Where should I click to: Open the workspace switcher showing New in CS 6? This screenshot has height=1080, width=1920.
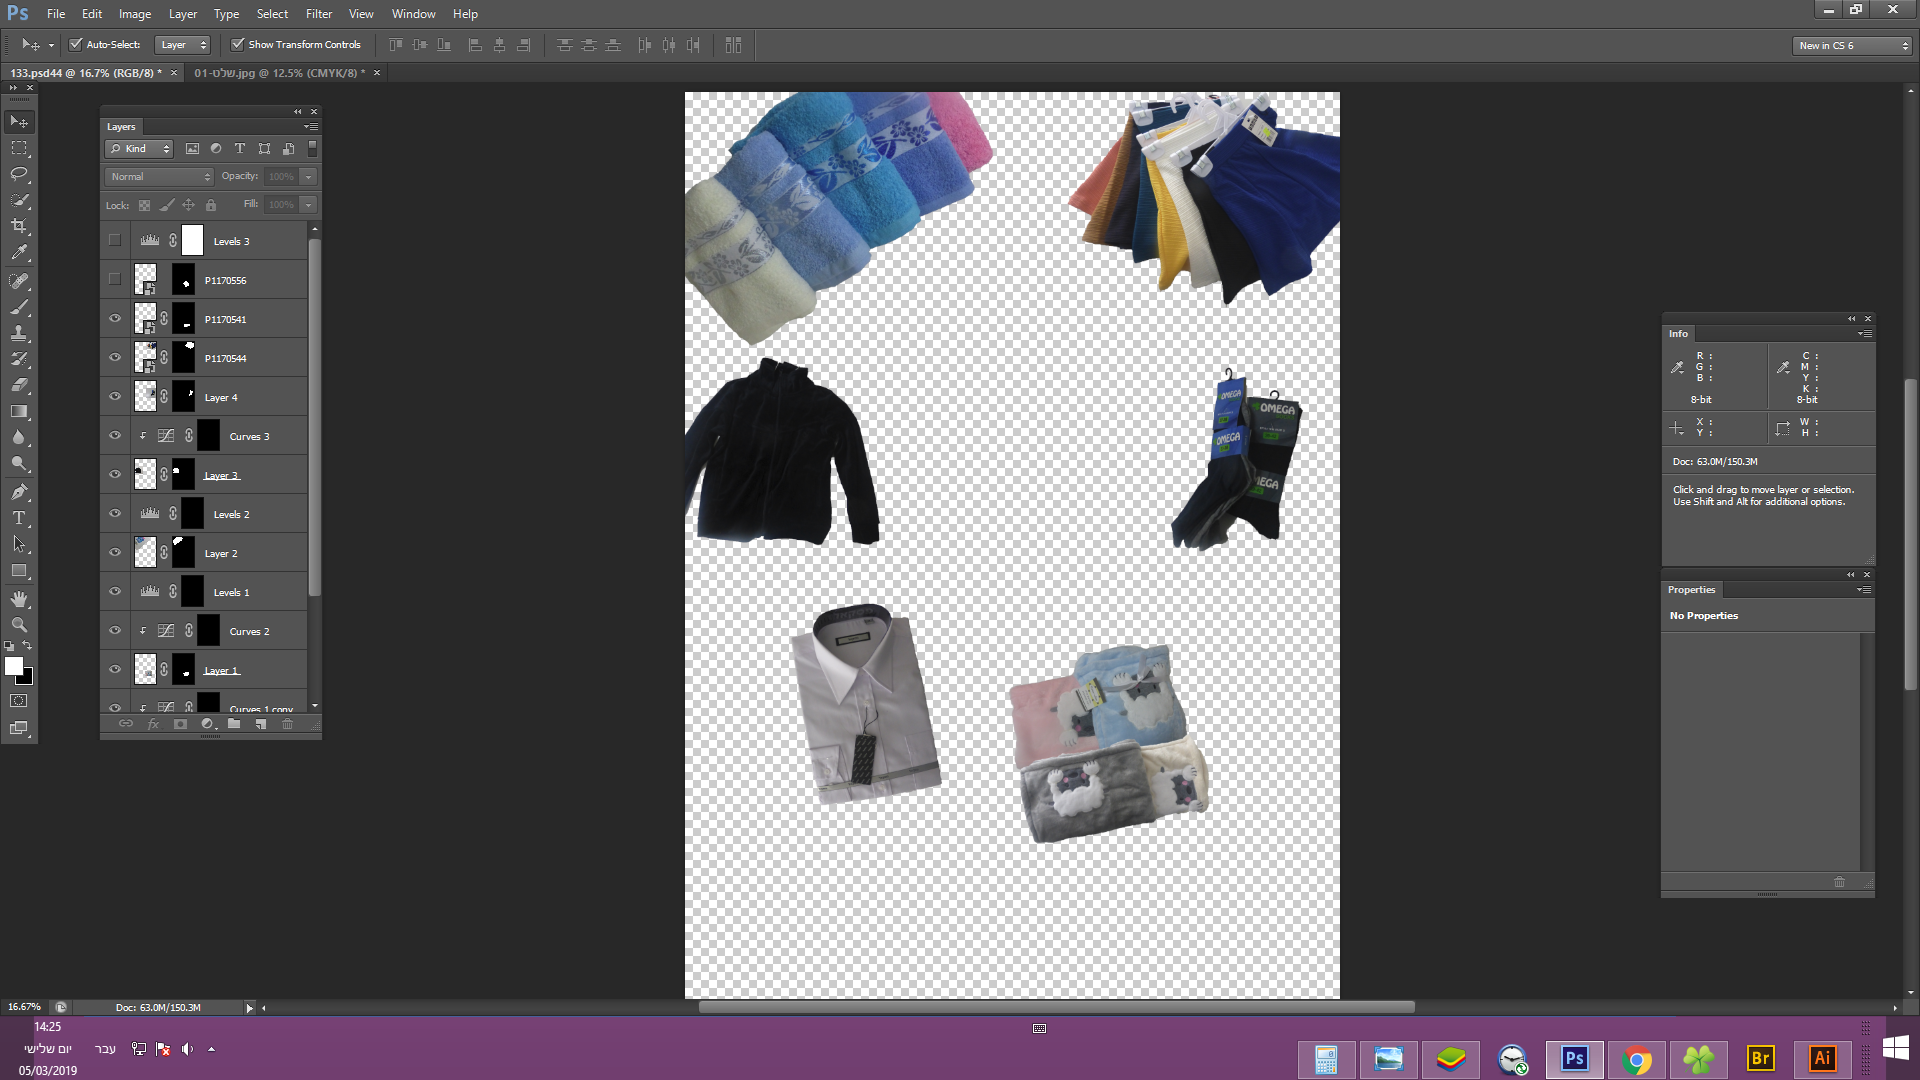coord(1850,45)
